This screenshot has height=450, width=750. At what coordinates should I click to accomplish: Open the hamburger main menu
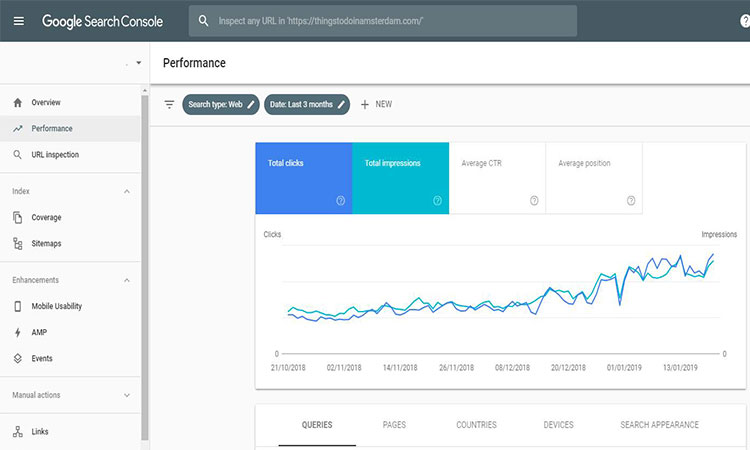pos(18,21)
